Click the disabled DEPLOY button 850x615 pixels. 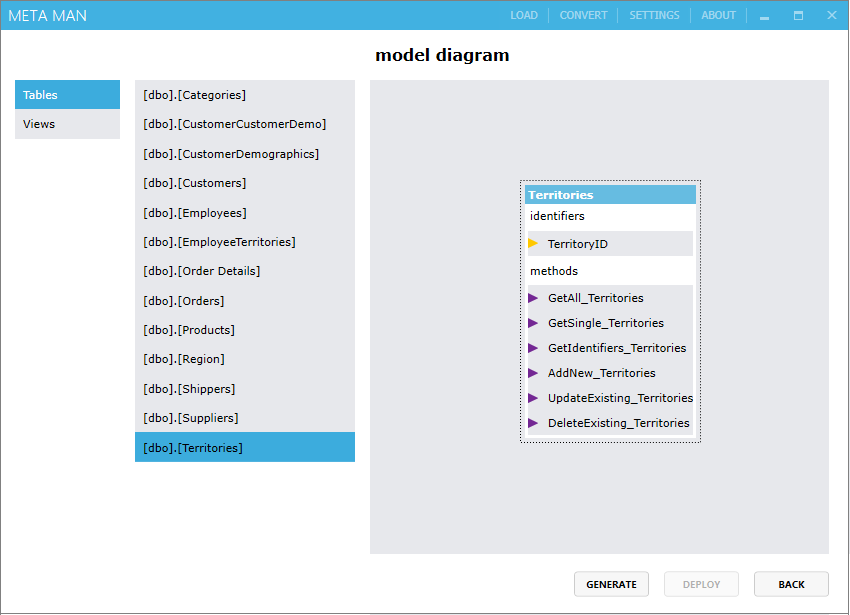[x=701, y=584]
